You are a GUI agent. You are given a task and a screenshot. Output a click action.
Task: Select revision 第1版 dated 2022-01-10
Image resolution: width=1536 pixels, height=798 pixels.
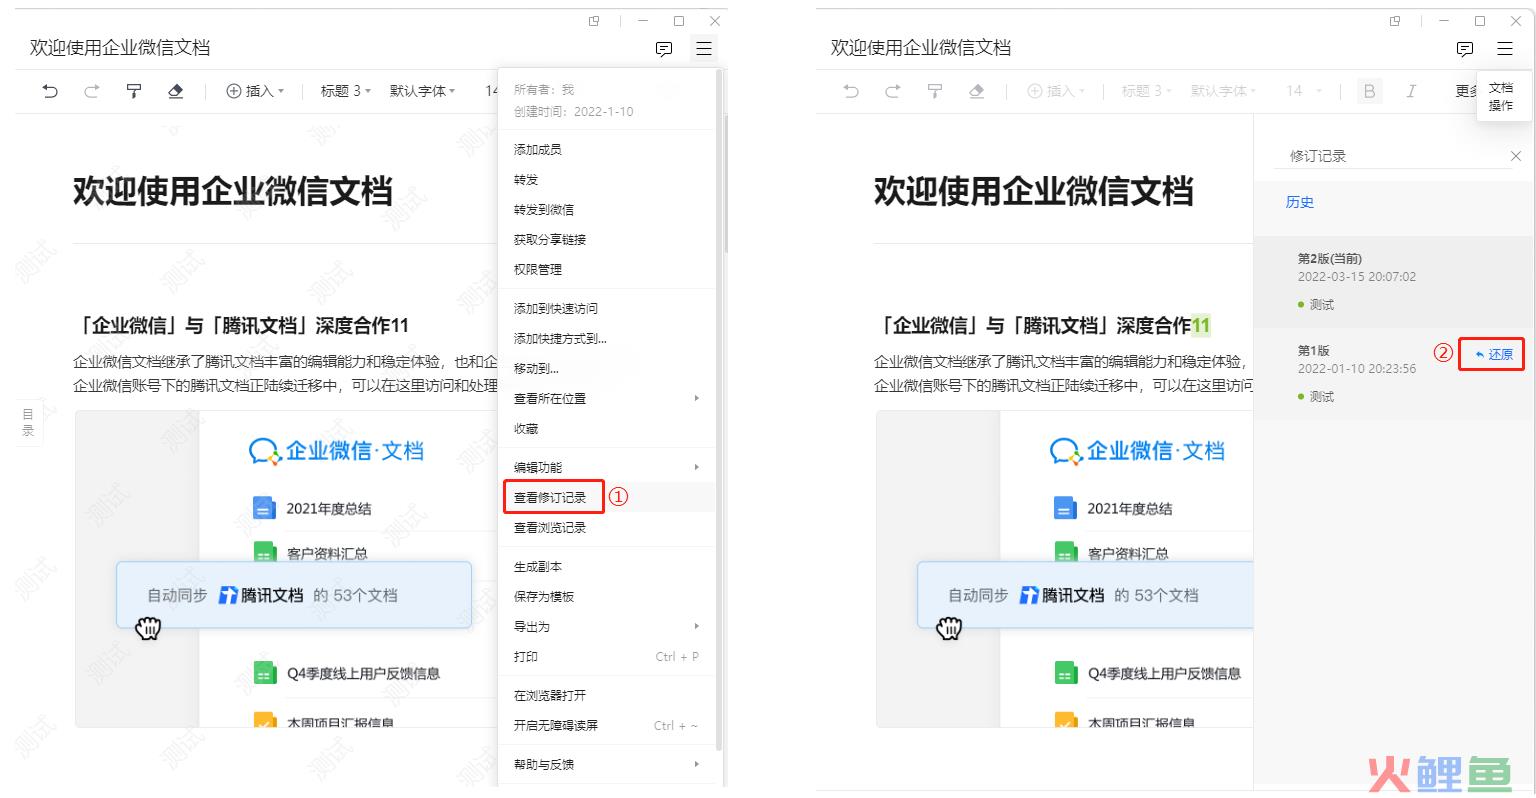[x=1393, y=374]
